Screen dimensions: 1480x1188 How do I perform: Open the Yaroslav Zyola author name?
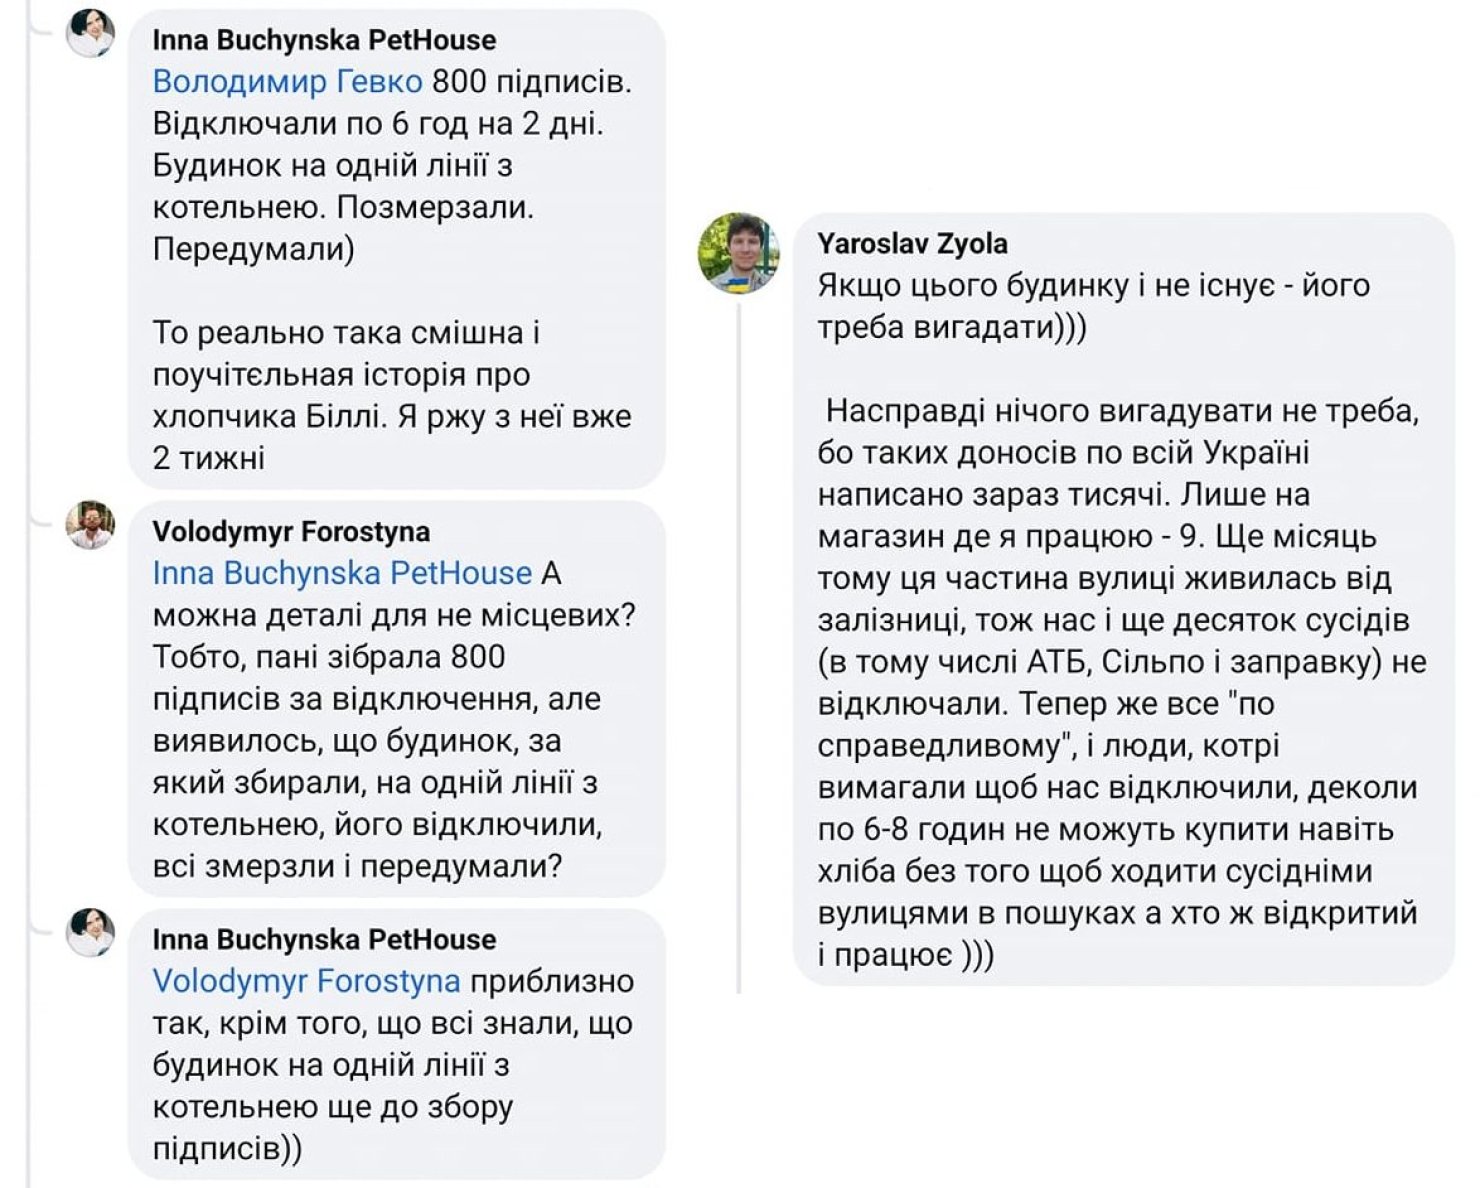click(912, 243)
